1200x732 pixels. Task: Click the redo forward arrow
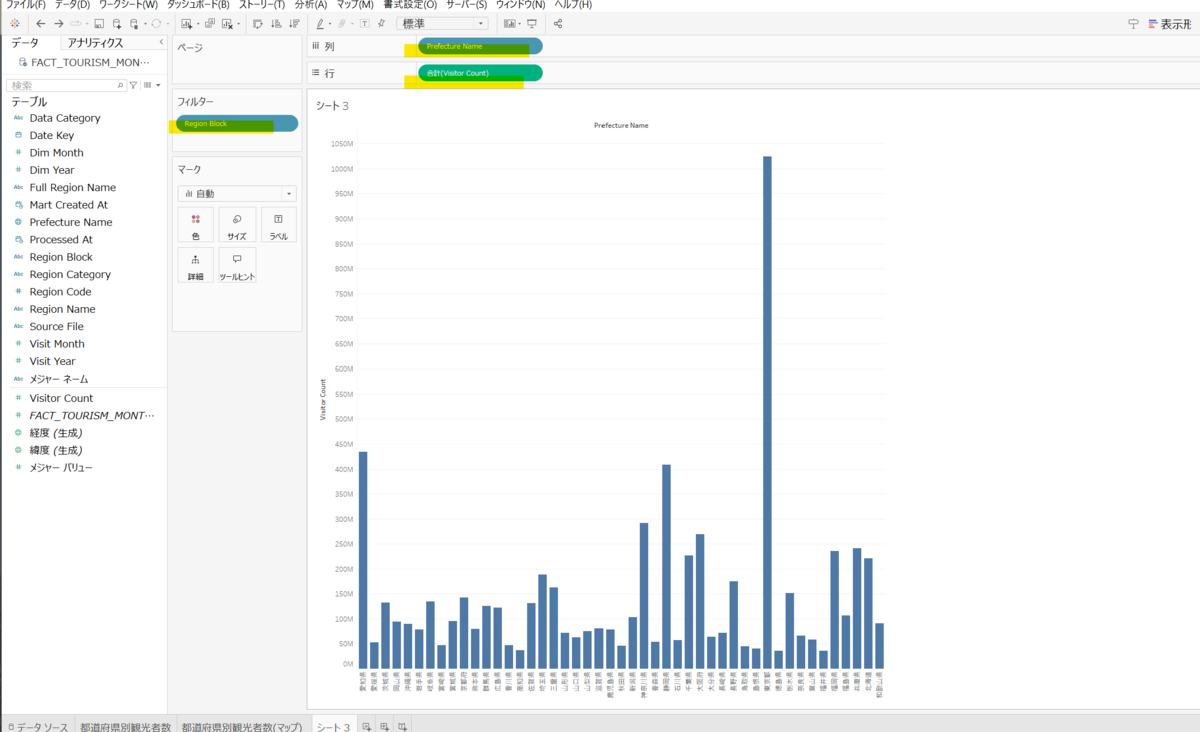[x=59, y=23]
